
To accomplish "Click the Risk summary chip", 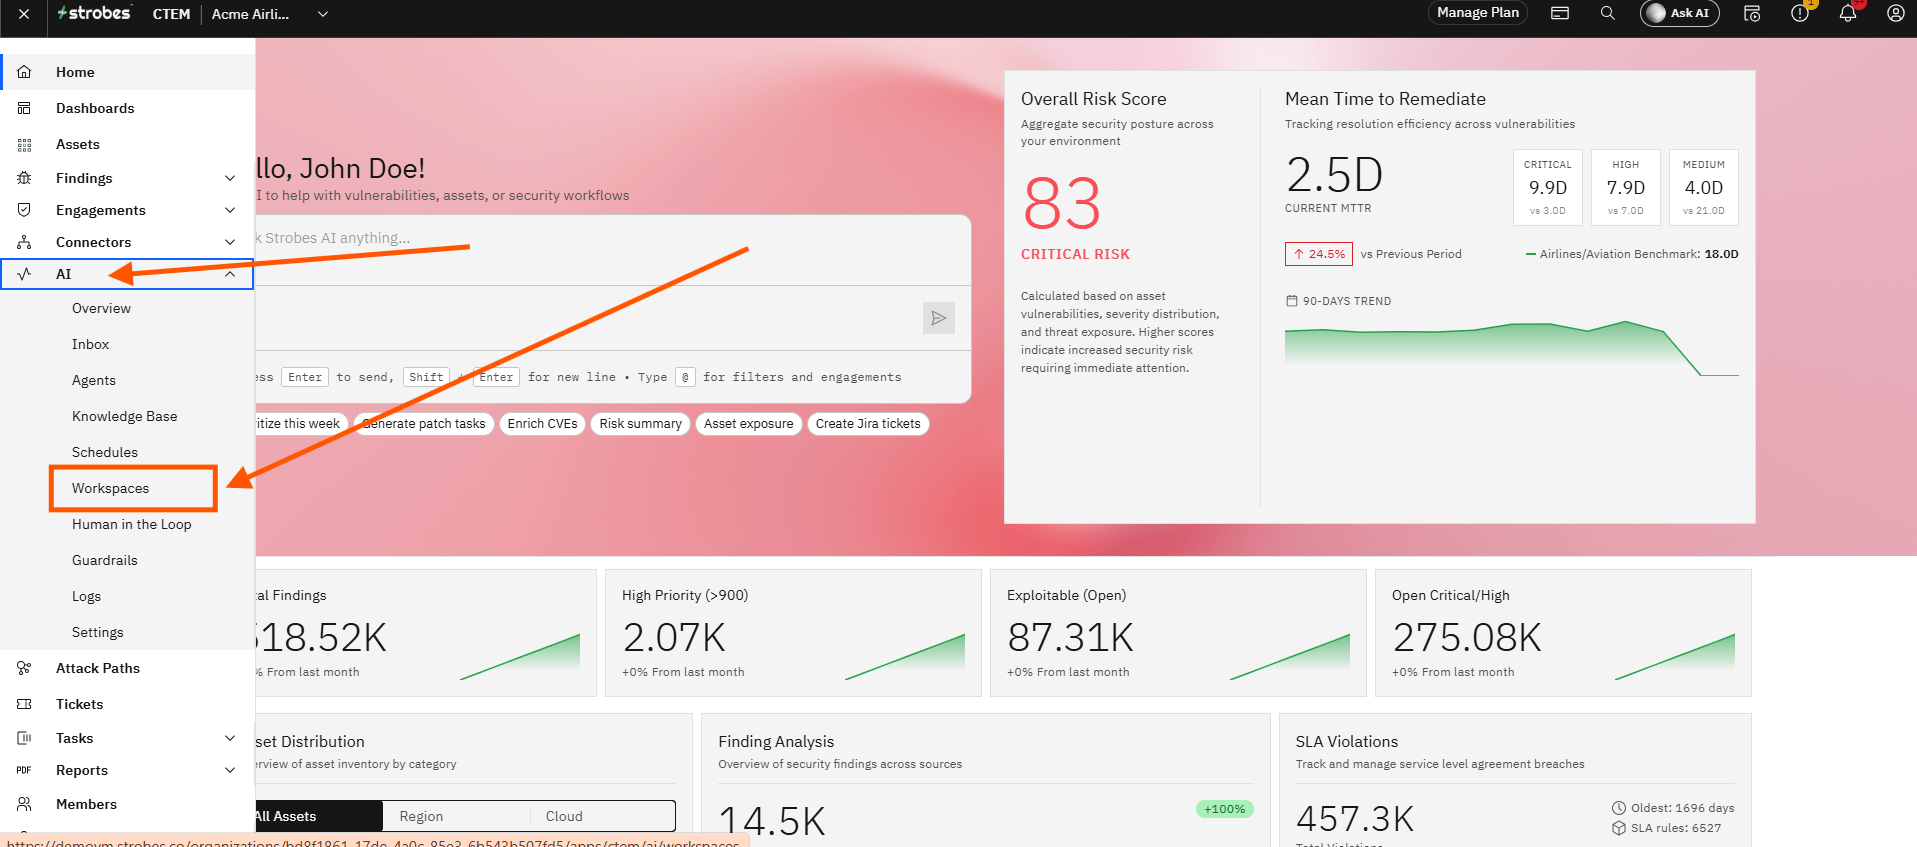I will 640,424.
